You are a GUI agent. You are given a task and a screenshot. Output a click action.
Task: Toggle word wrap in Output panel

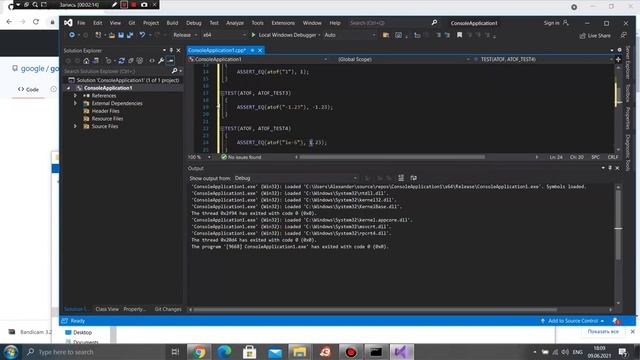pyautogui.click(x=413, y=178)
